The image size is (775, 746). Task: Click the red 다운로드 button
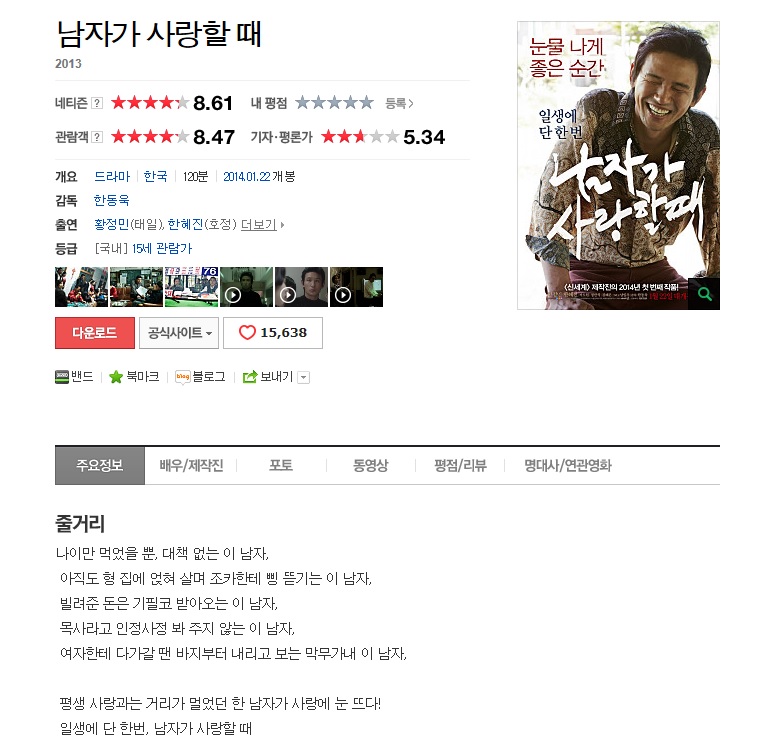(95, 333)
